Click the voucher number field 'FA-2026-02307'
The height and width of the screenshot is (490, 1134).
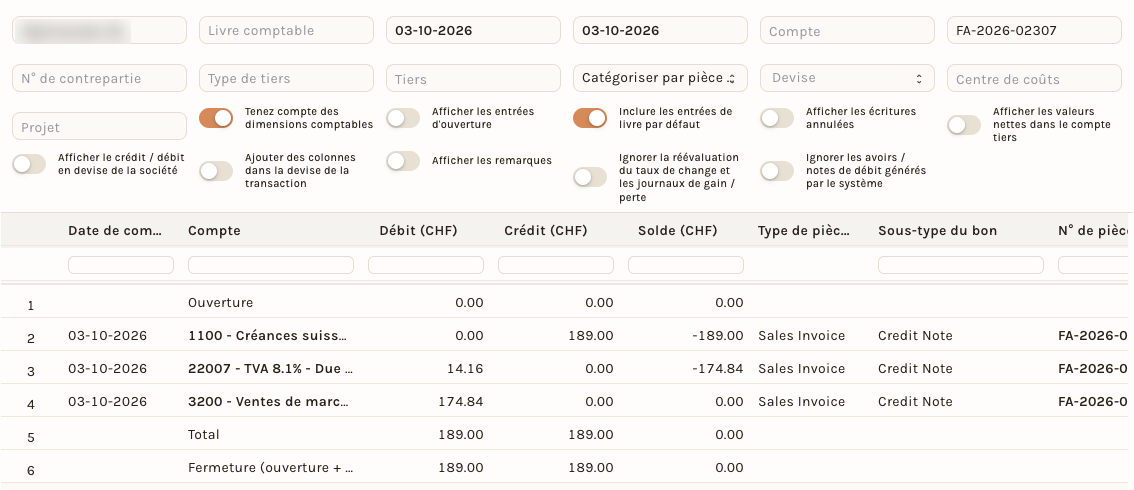(1034, 30)
